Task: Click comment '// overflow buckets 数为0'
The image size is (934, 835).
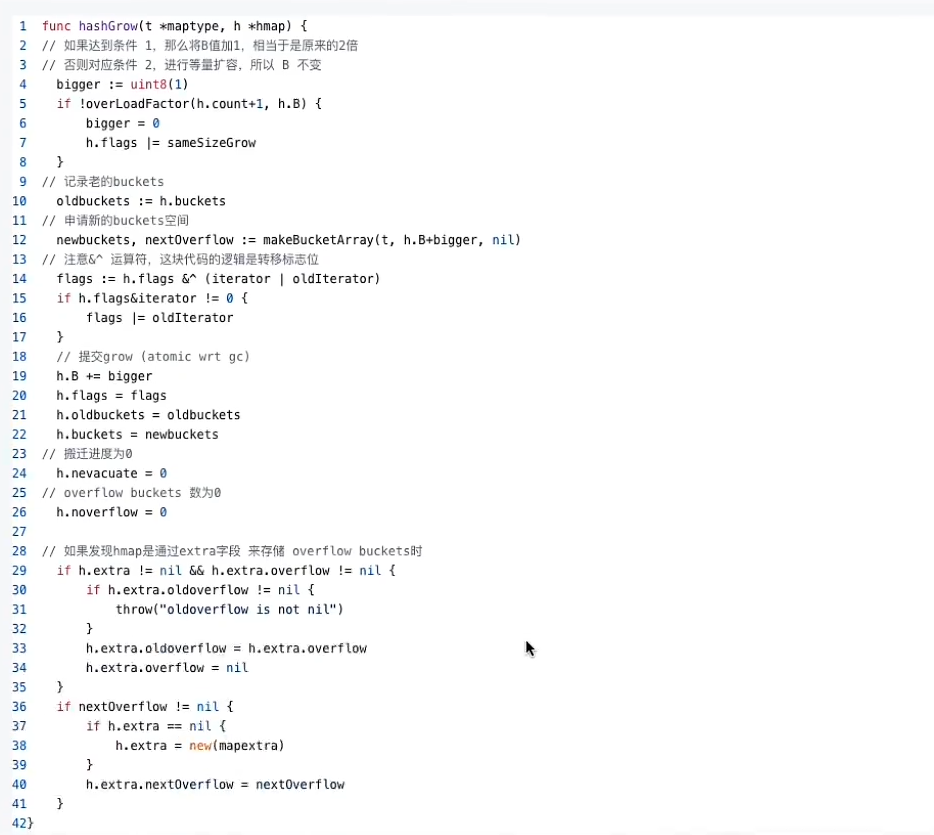Action: (x=132, y=493)
